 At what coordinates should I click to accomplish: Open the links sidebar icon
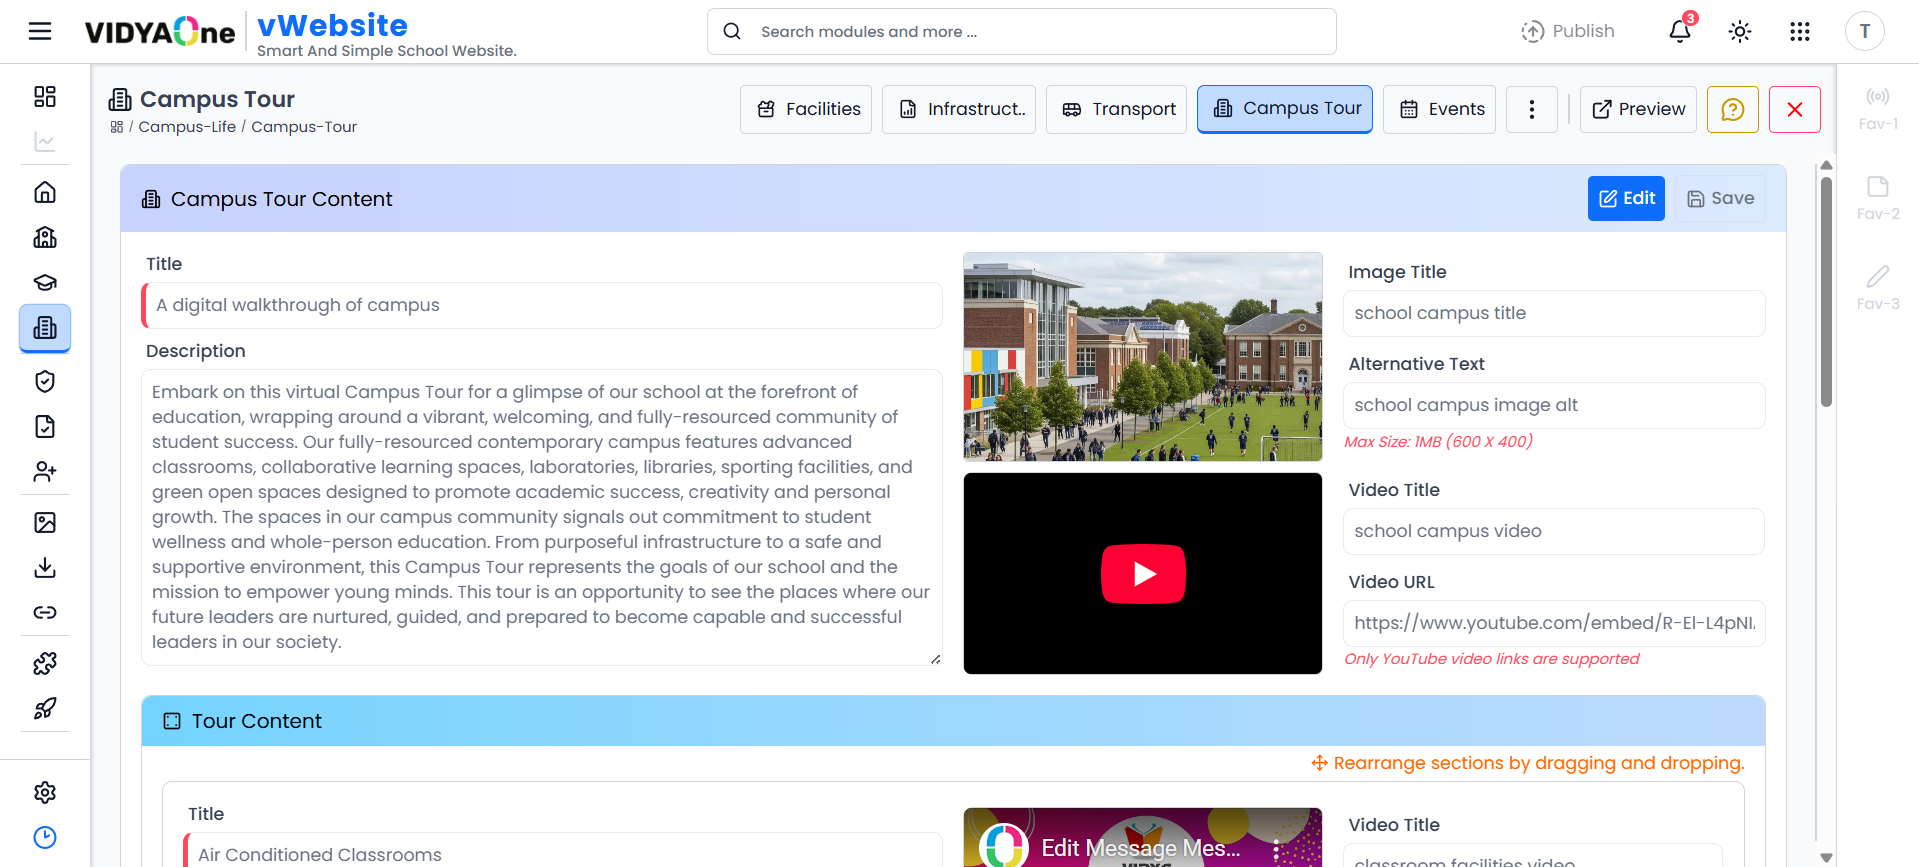point(45,612)
